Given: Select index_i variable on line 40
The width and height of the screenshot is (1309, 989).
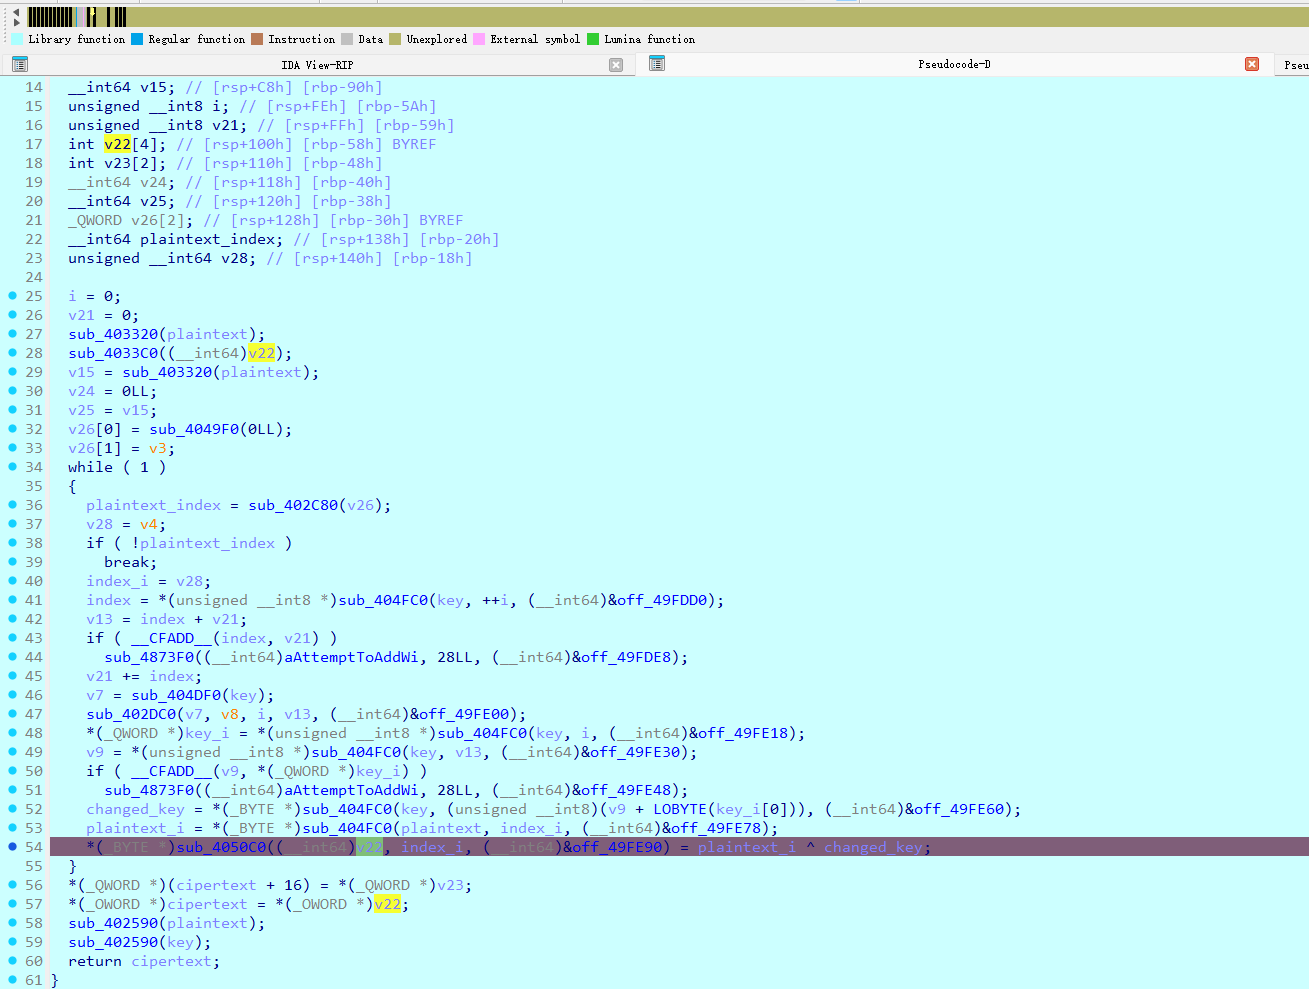Looking at the screenshot, I should coord(117,581).
